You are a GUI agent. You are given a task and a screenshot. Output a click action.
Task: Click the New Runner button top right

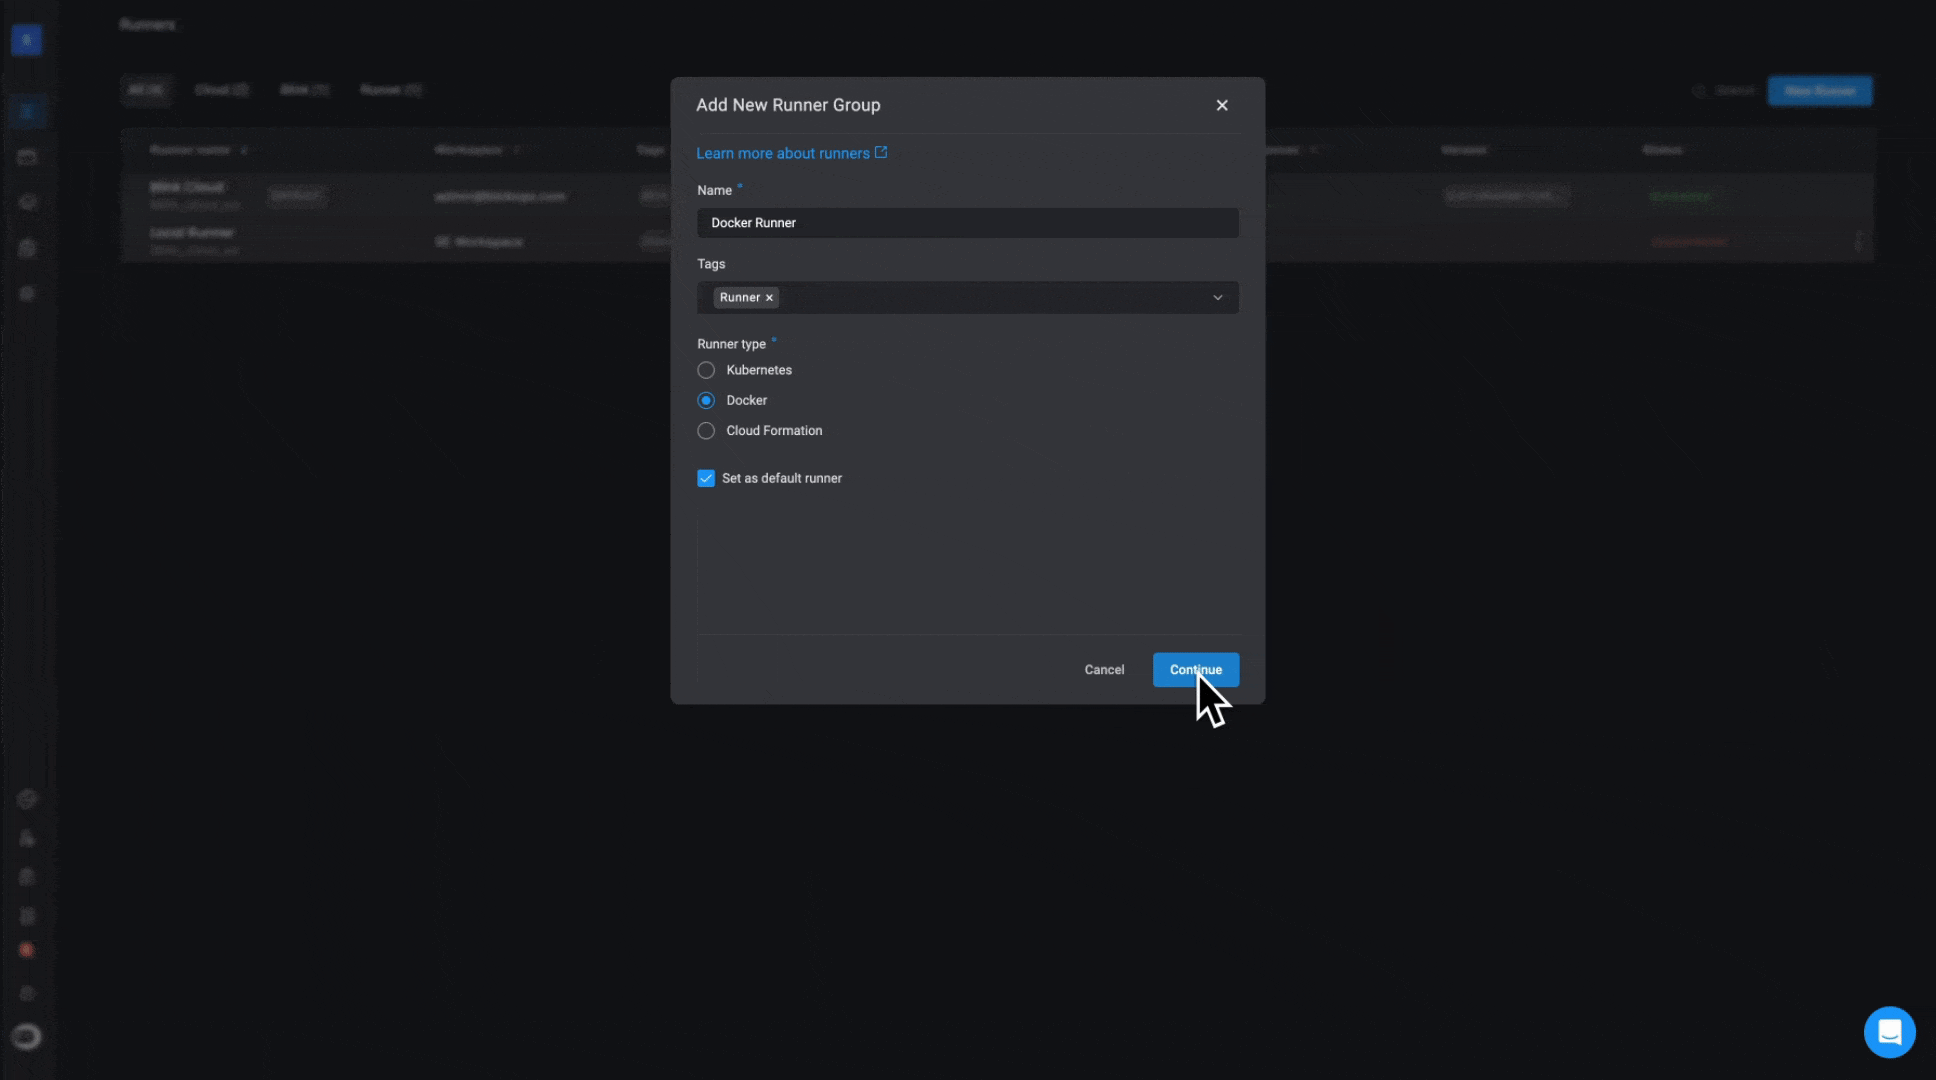(x=1819, y=90)
